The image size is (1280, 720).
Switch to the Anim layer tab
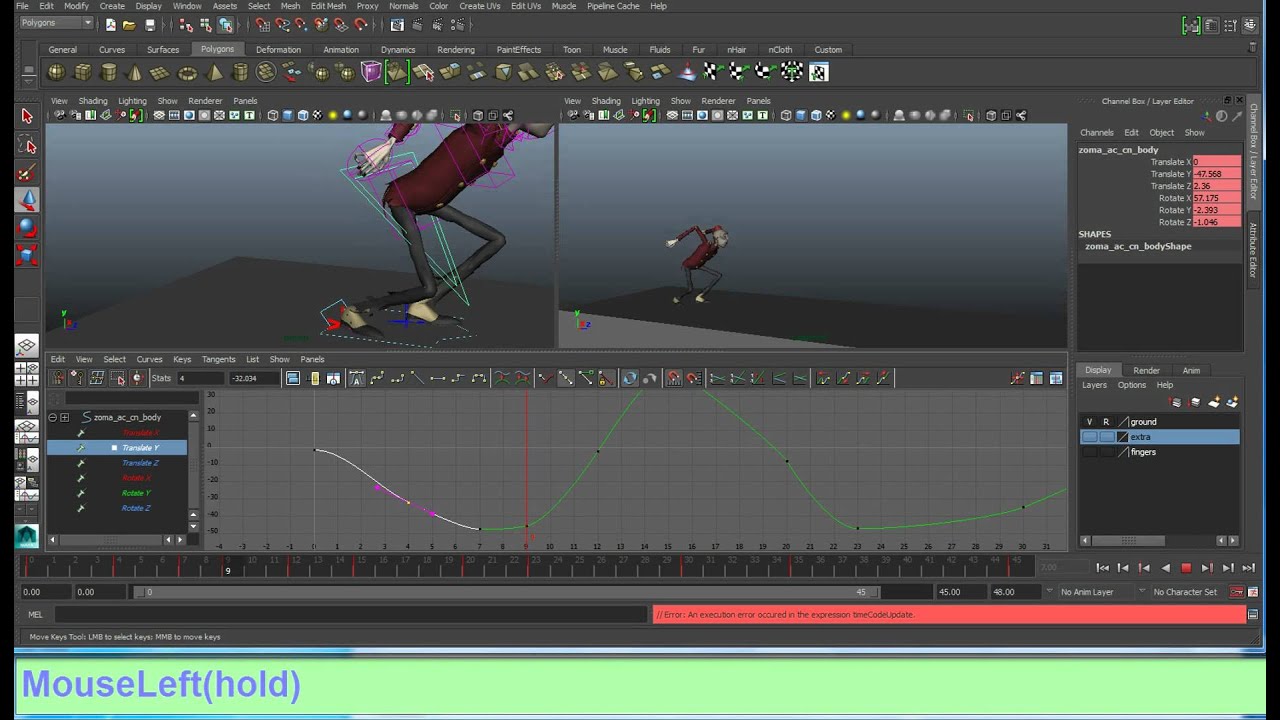[1191, 370]
